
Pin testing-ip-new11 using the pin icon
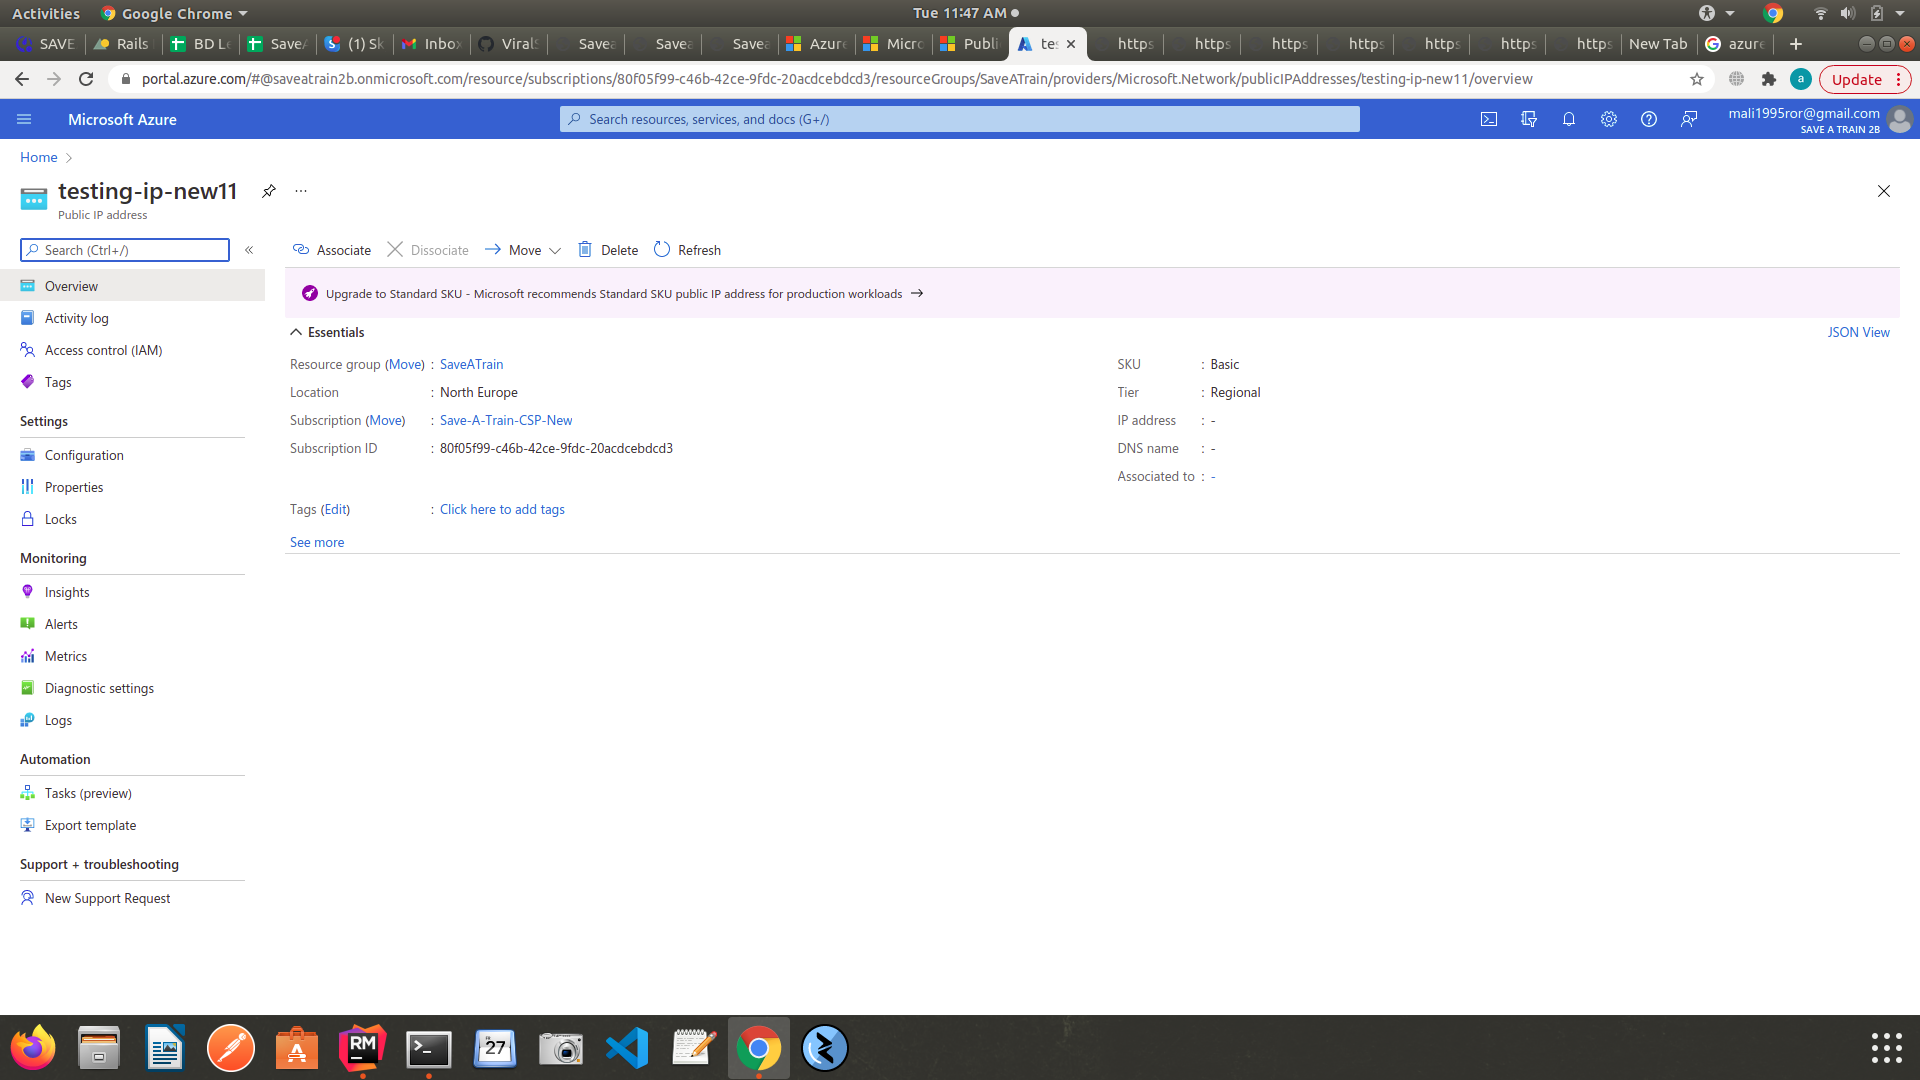(x=268, y=191)
